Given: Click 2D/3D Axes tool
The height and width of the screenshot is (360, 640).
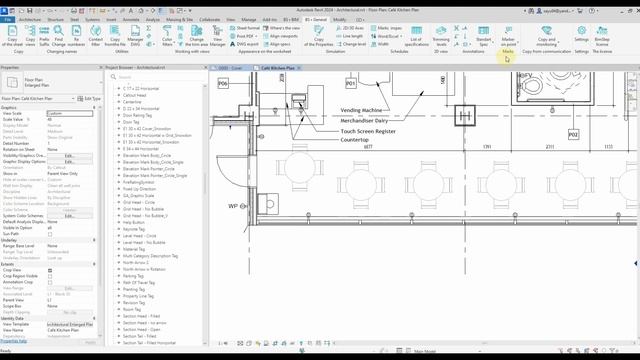Looking at the screenshot, I should coord(350,28).
